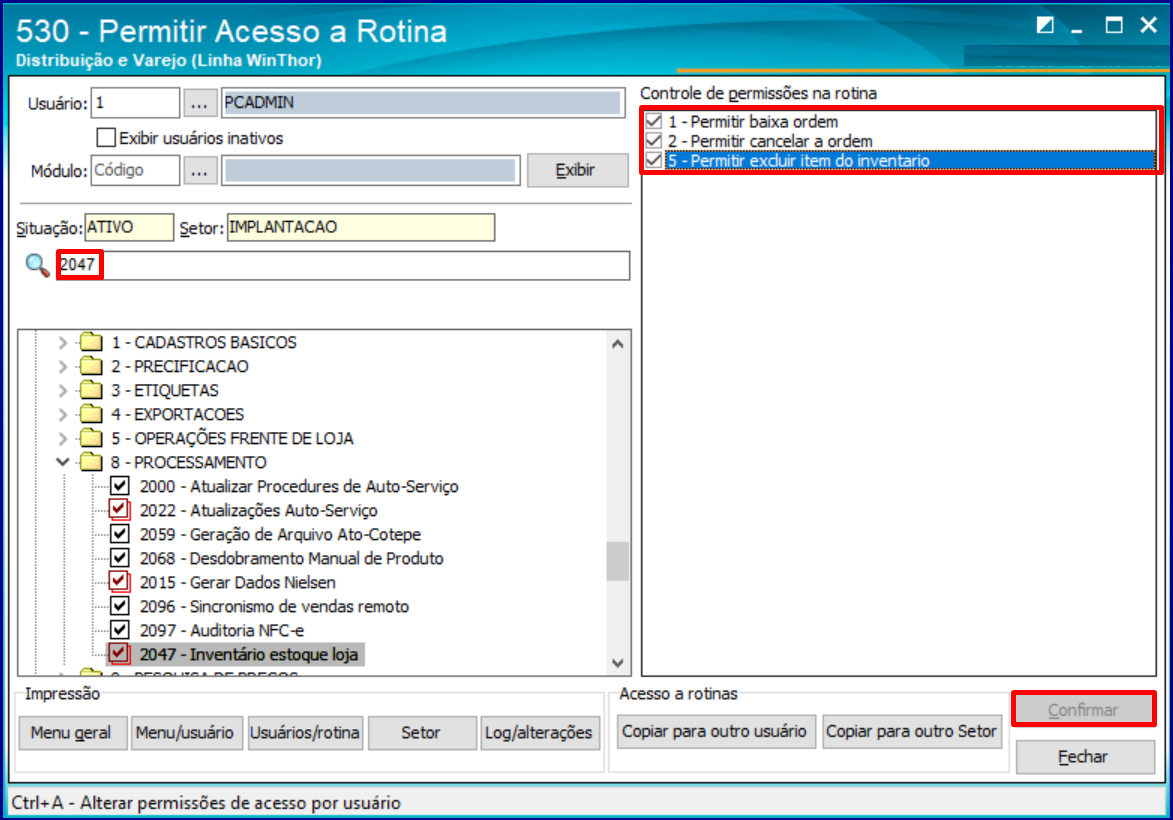
Task: Click the Menu/usuário print button
Action: click(x=185, y=732)
